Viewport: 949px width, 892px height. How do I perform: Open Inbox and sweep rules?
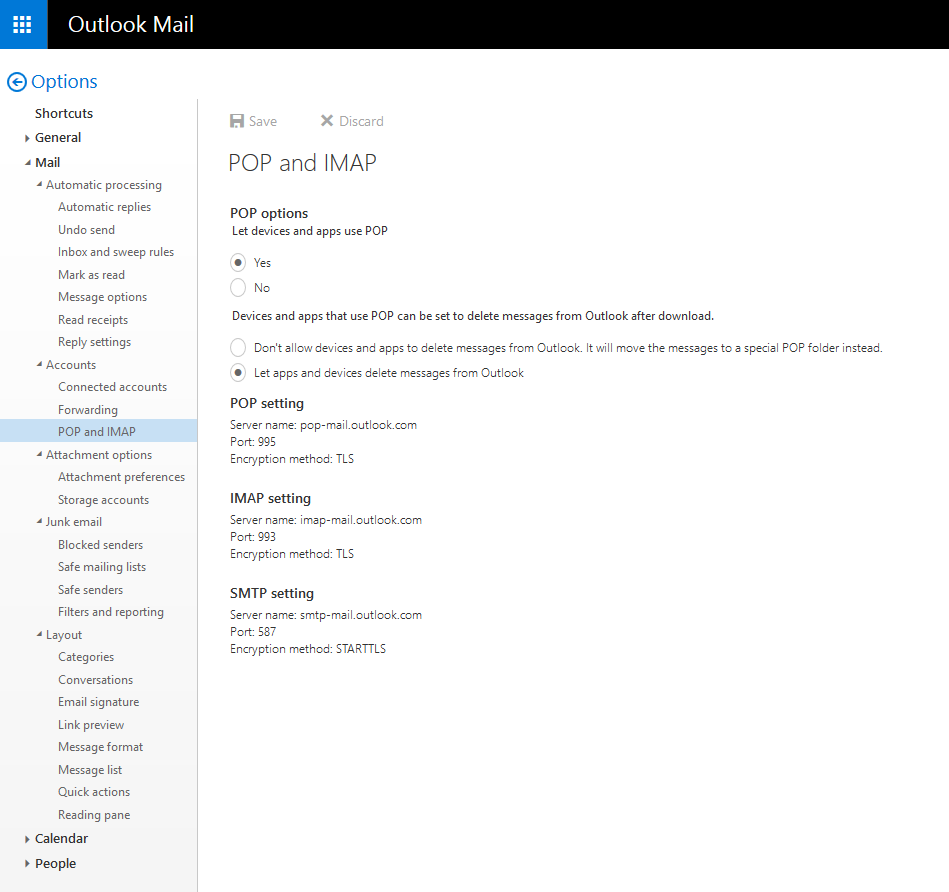click(x=115, y=252)
